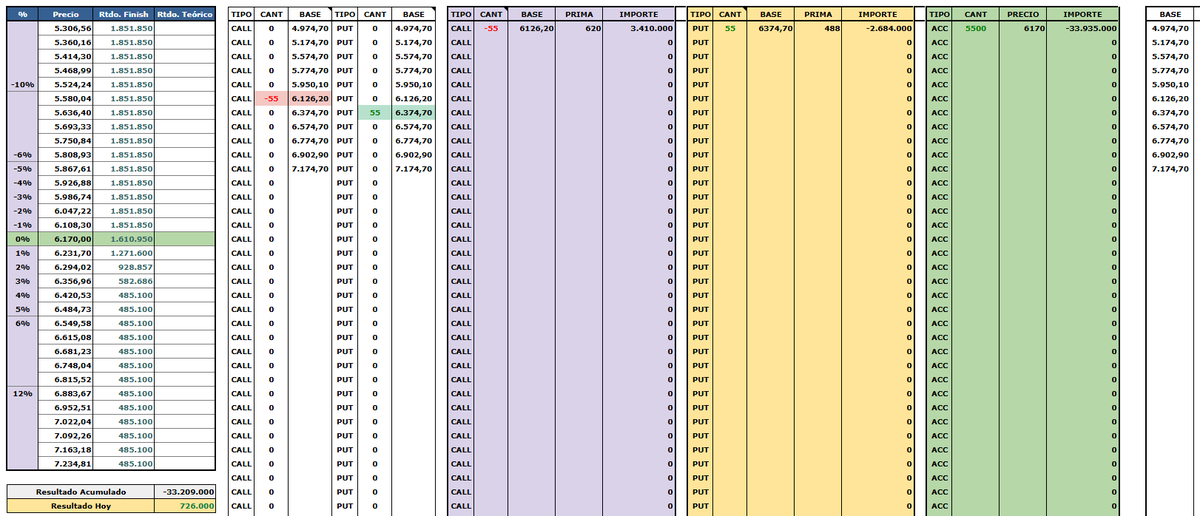Select premium 620 in purple section
This screenshot has height=516, width=1200.
[579, 29]
